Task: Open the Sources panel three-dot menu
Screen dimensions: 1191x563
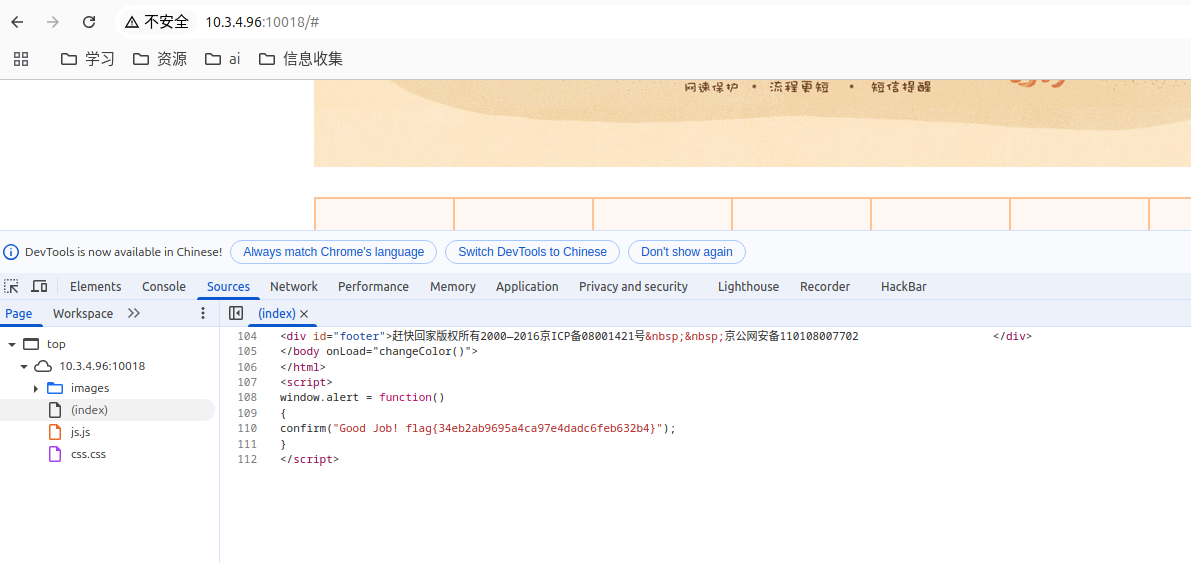Action: [x=203, y=314]
